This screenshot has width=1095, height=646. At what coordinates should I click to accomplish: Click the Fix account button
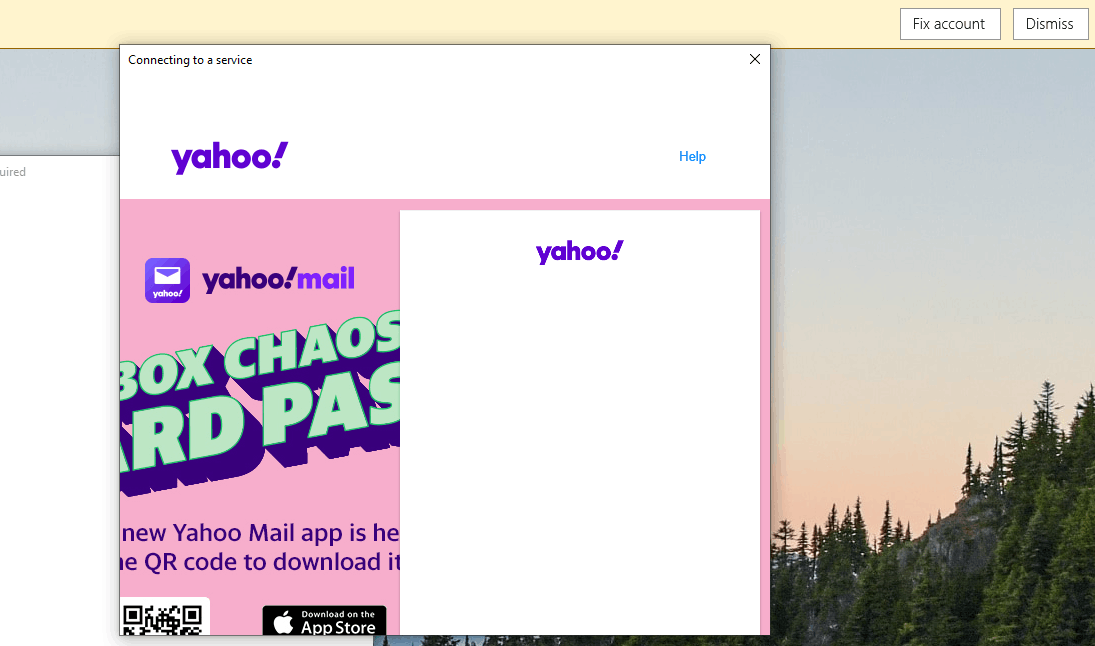[950, 24]
